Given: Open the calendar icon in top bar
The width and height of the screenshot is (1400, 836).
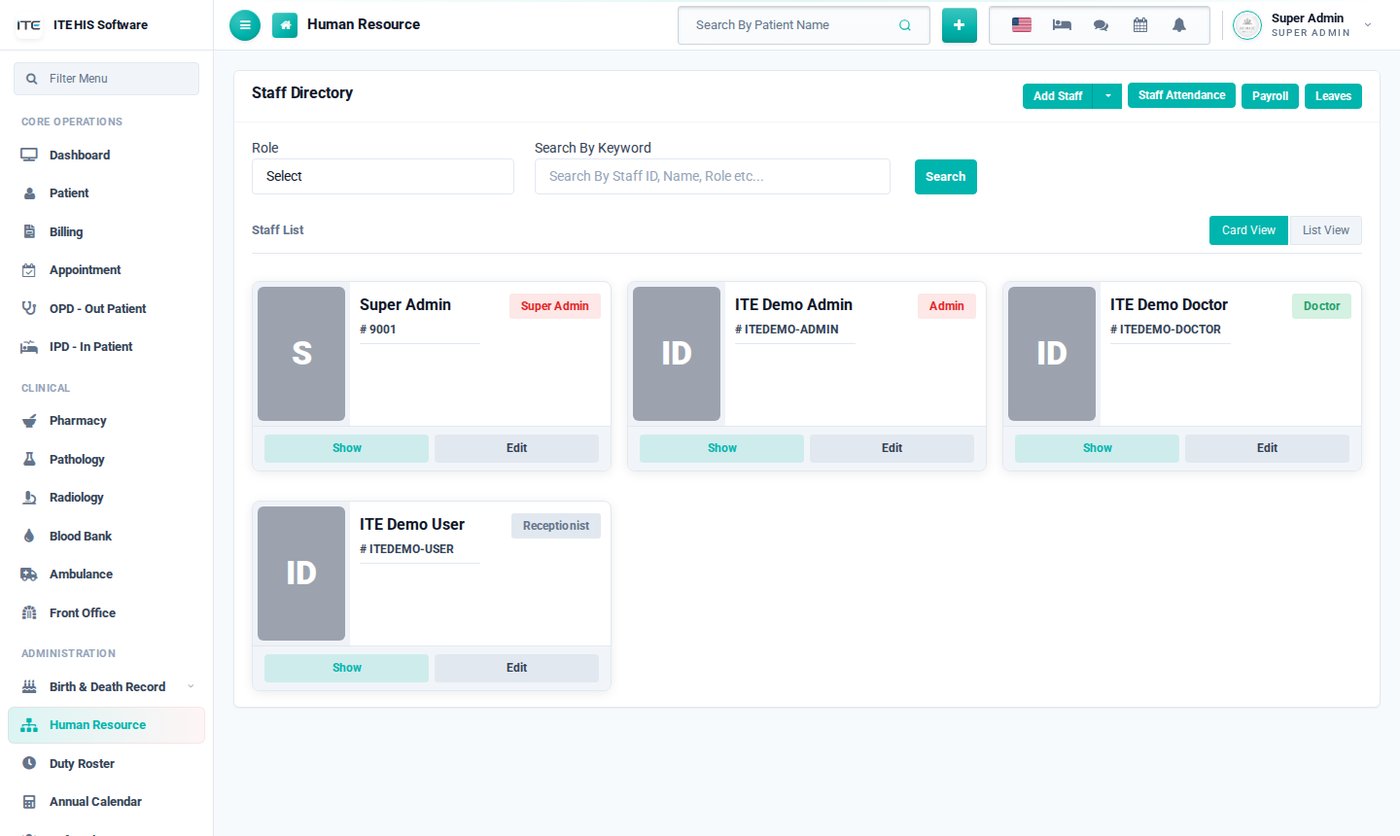Looking at the screenshot, I should click(1140, 25).
